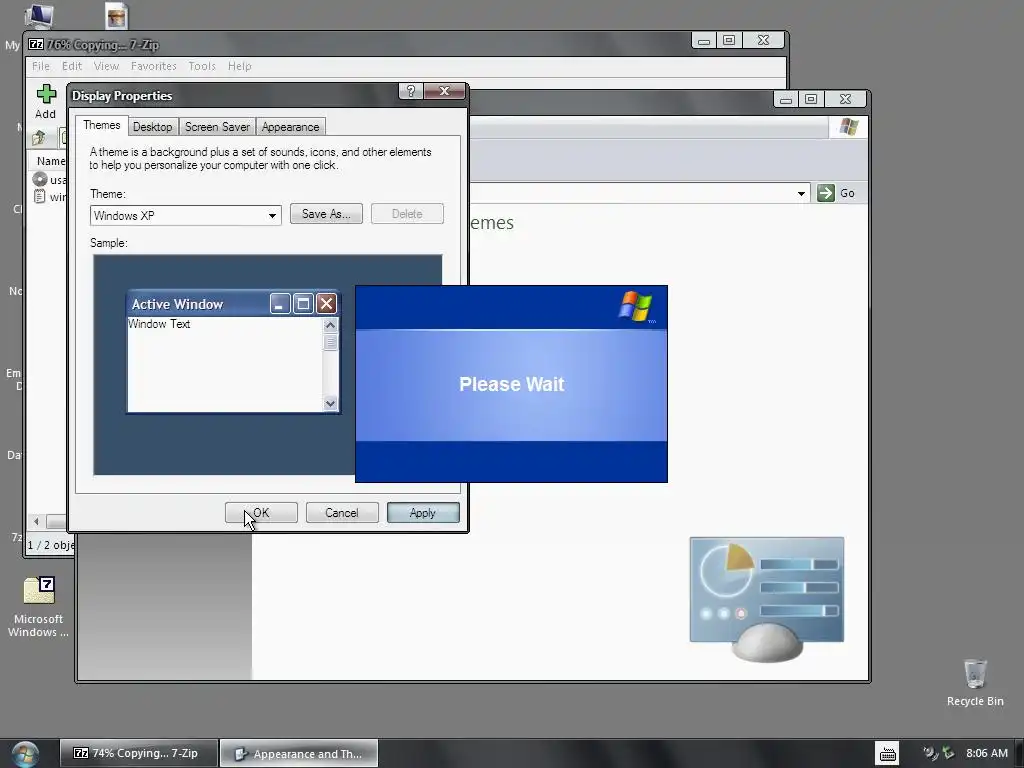Image resolution: width=1024 pixels, height=768 pixels.
Task: Open the Tools menu in 7-Zip
Action: coord(202,66)
